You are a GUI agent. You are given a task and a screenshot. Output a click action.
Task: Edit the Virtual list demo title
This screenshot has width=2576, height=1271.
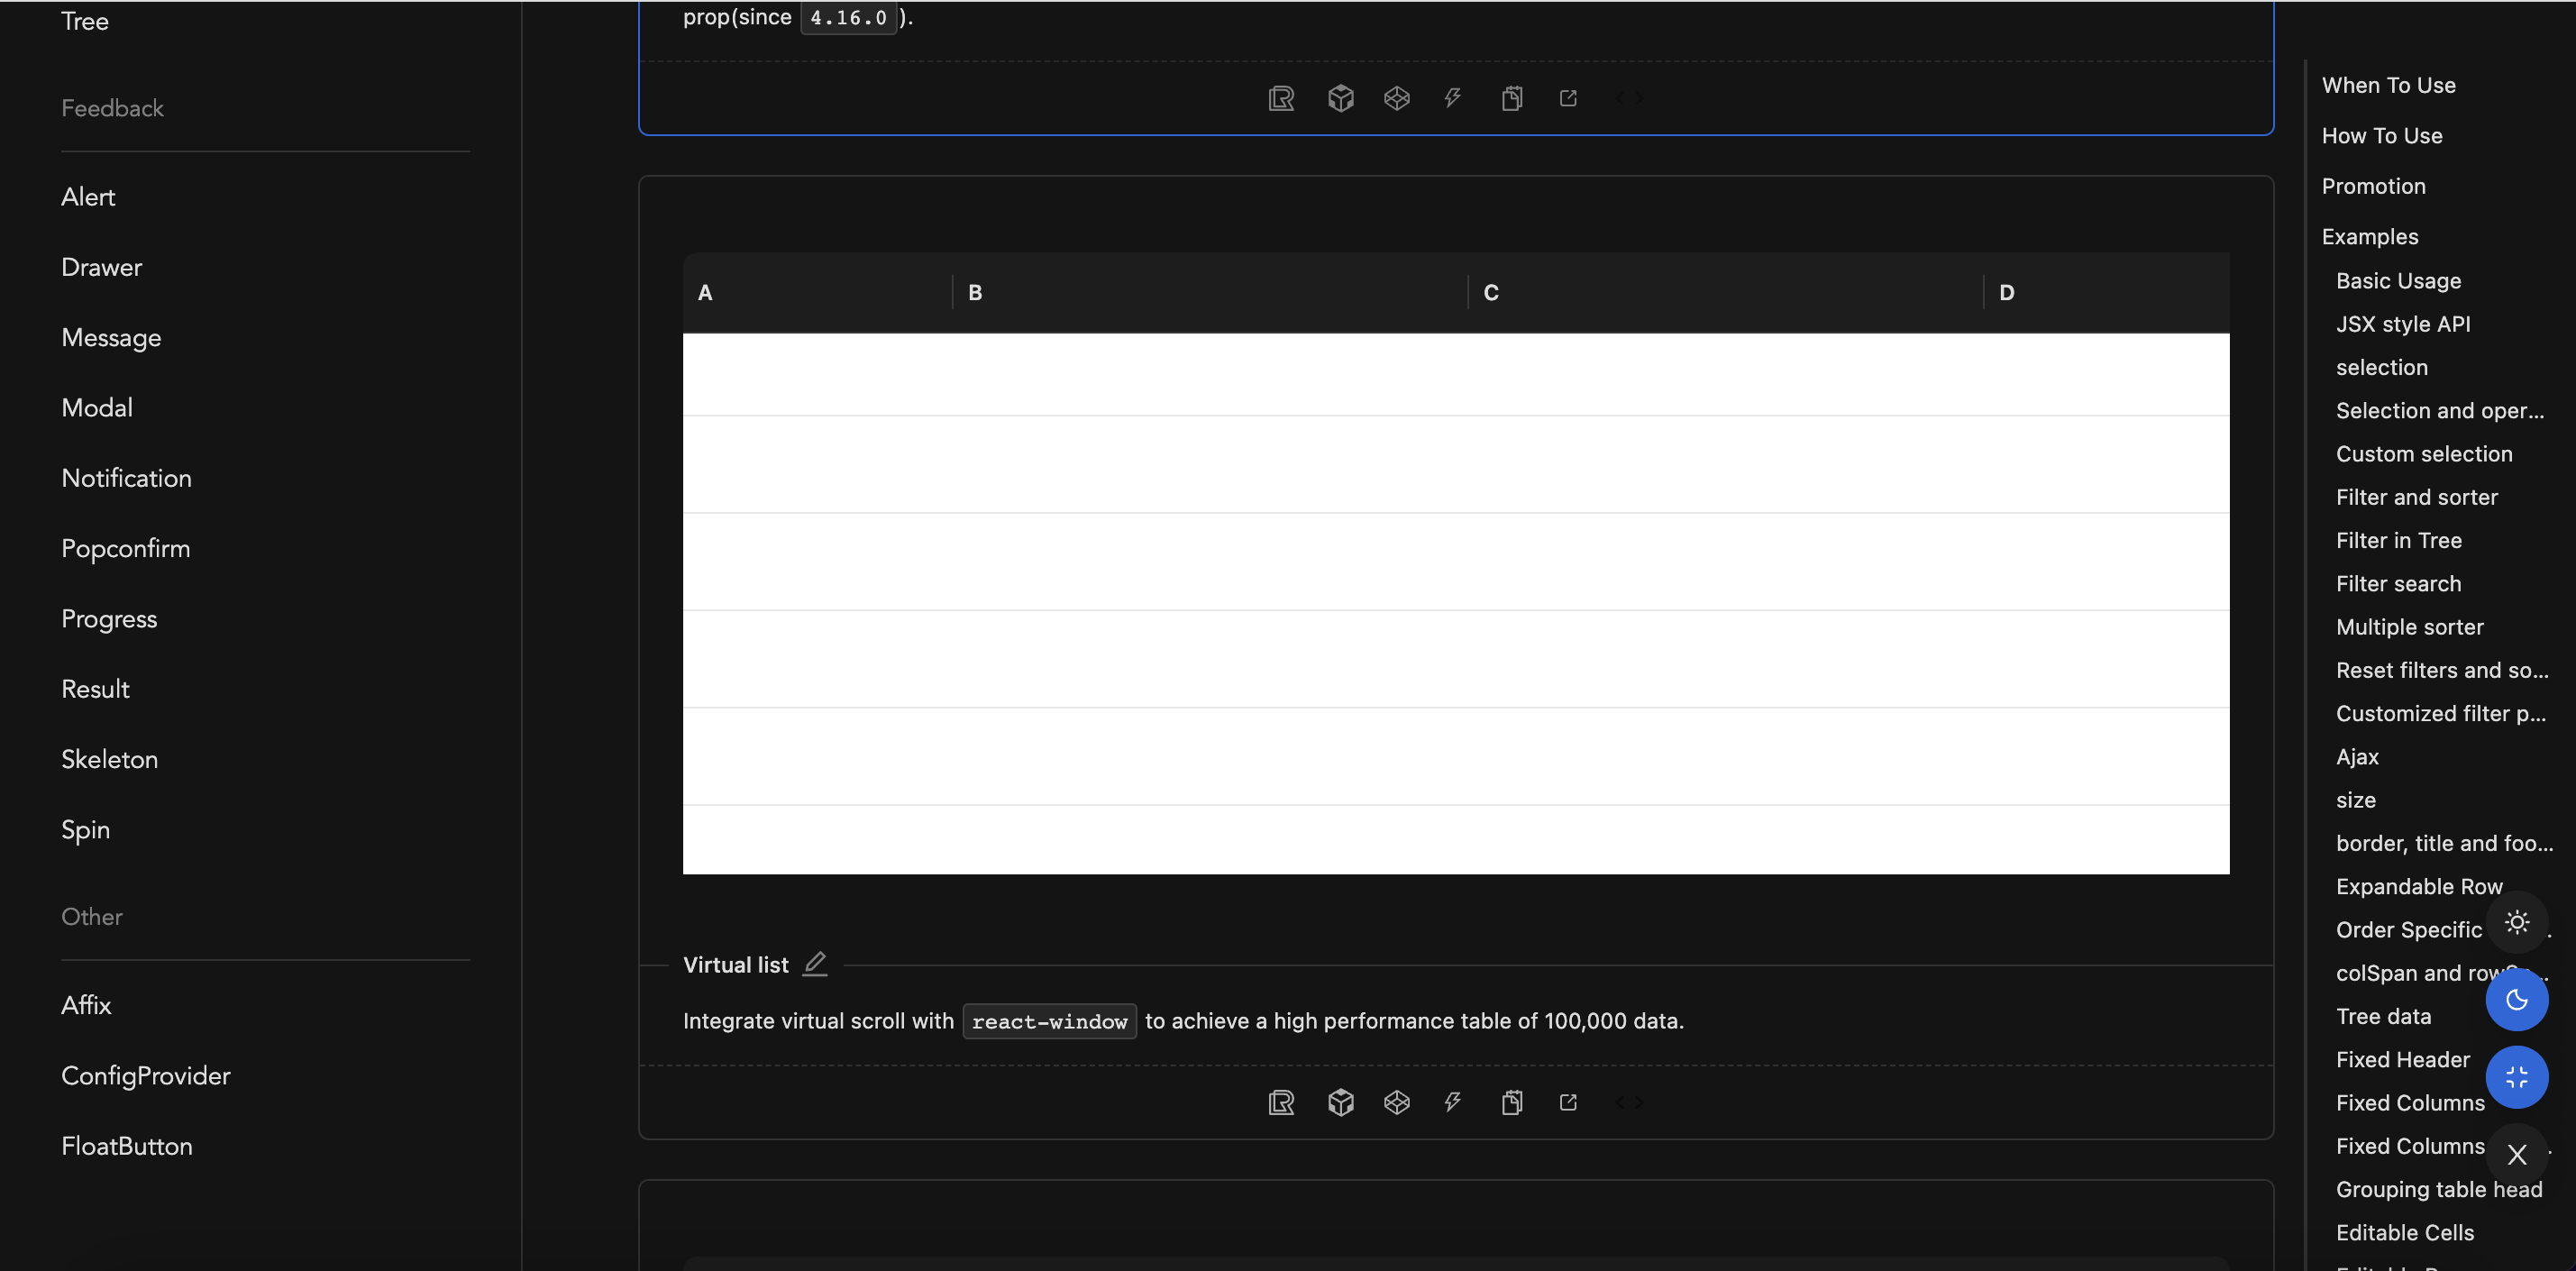(815, 963)
